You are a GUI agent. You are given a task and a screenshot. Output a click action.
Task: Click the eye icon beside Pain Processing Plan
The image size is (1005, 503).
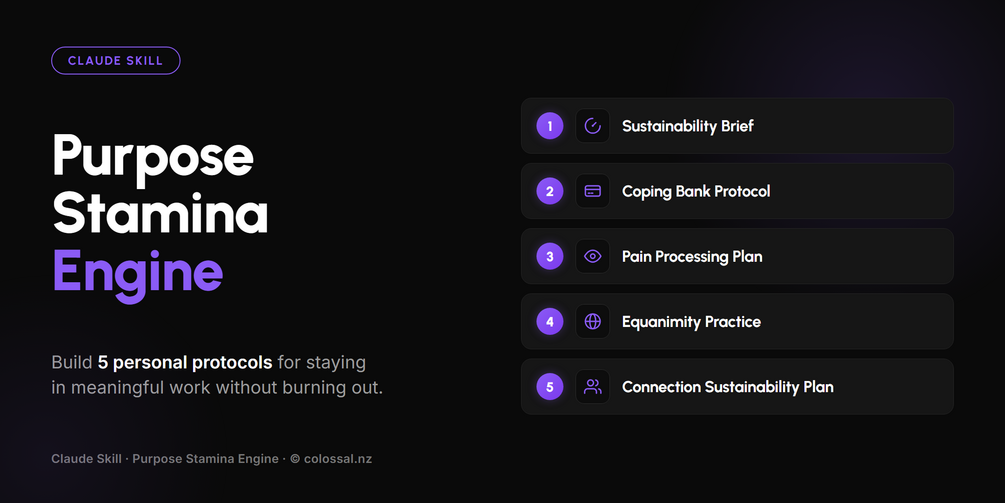point(592,256)
